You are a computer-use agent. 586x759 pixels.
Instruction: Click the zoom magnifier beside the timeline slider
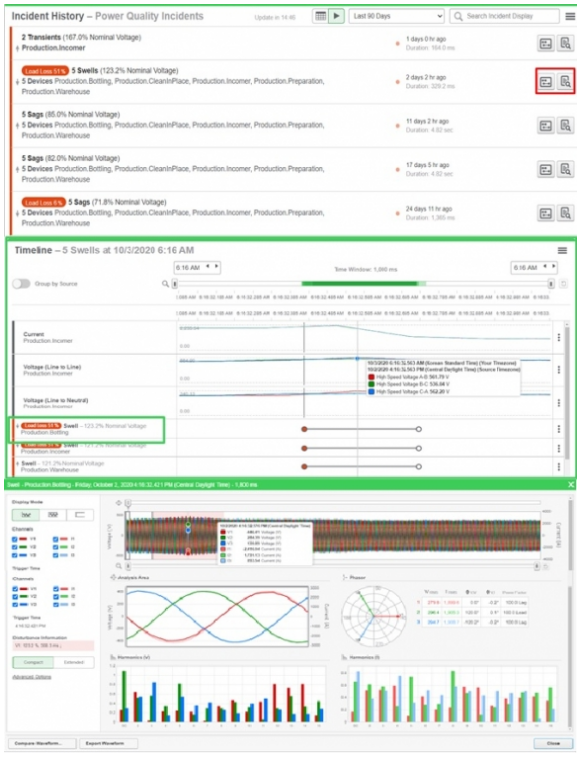(x=165, y=284)
